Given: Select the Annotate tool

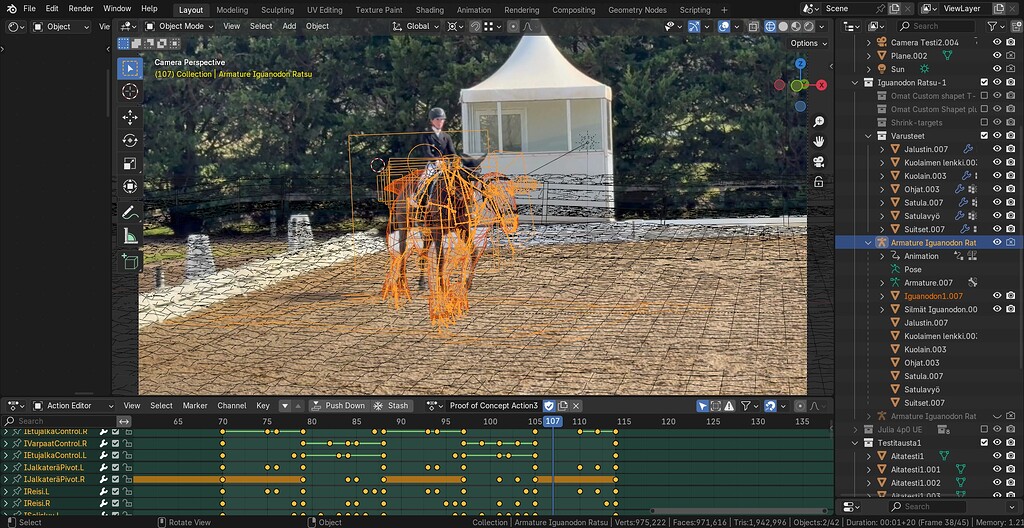Looking at the screenshot, I should click(x=130, y=212).
